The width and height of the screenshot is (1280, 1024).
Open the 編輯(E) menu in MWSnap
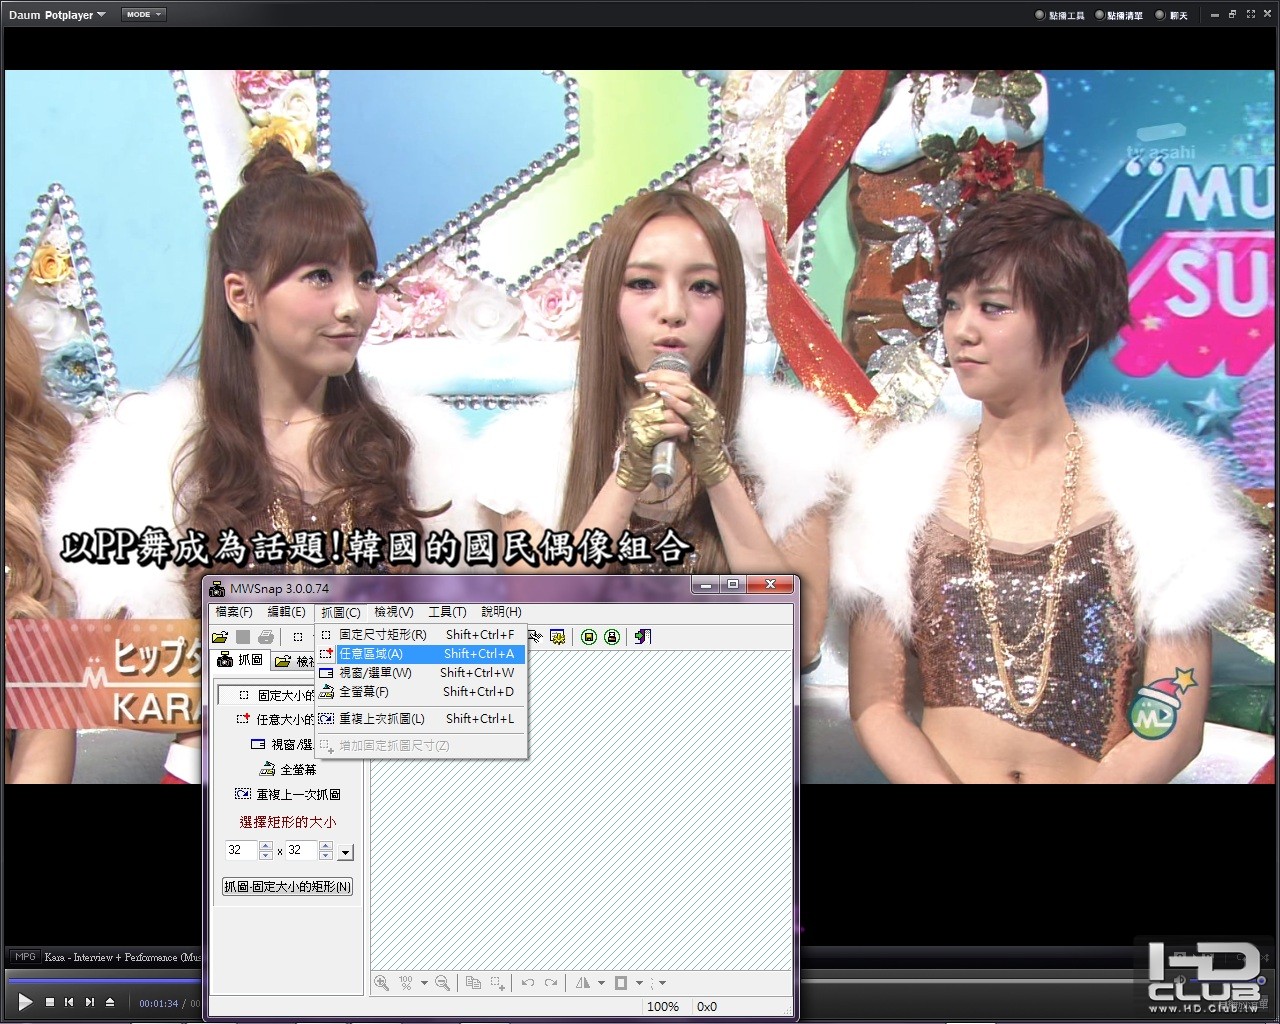286,612
